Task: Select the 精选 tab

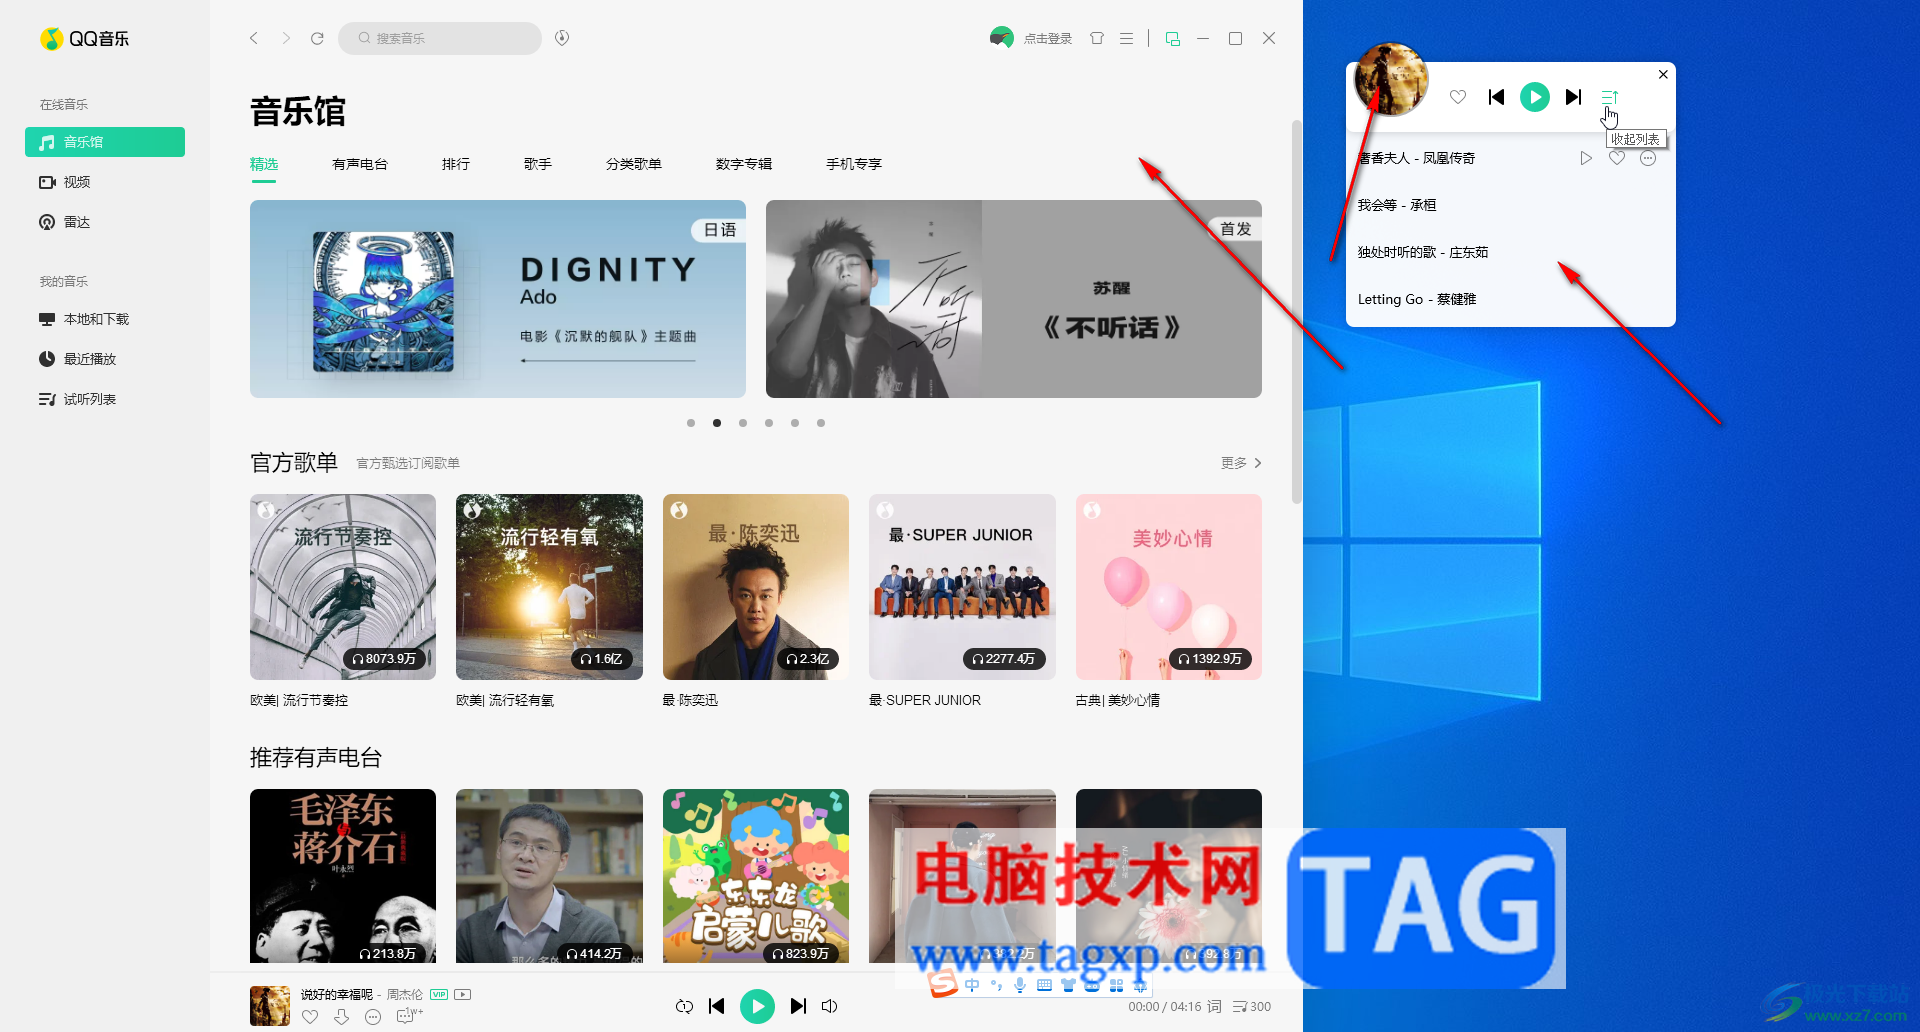Action: coord(264,164)
